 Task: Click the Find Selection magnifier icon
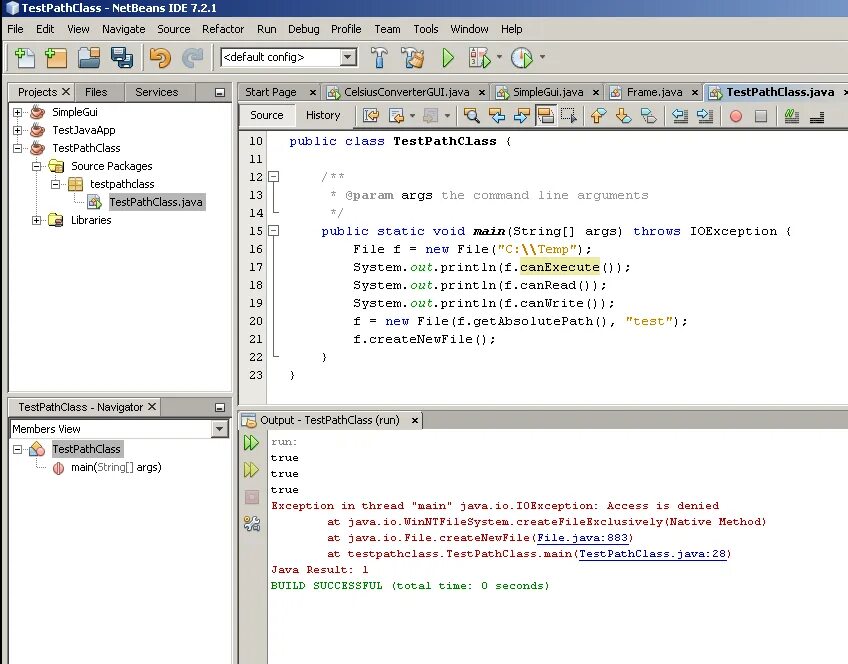pyautogui.click(x=472, y=116)
